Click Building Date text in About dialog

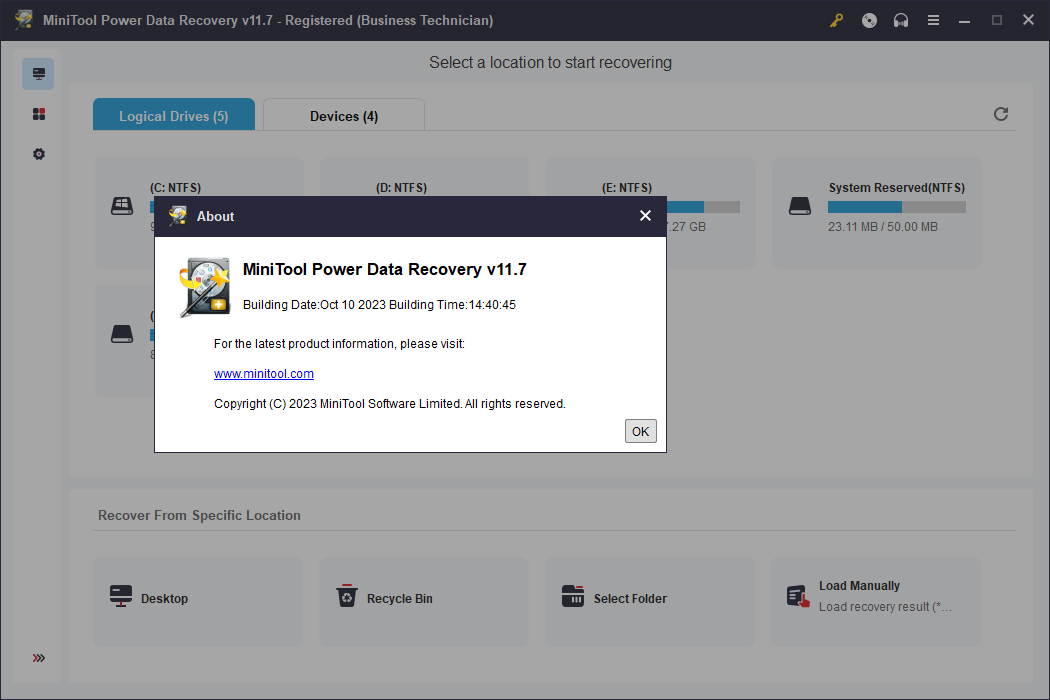379,305
